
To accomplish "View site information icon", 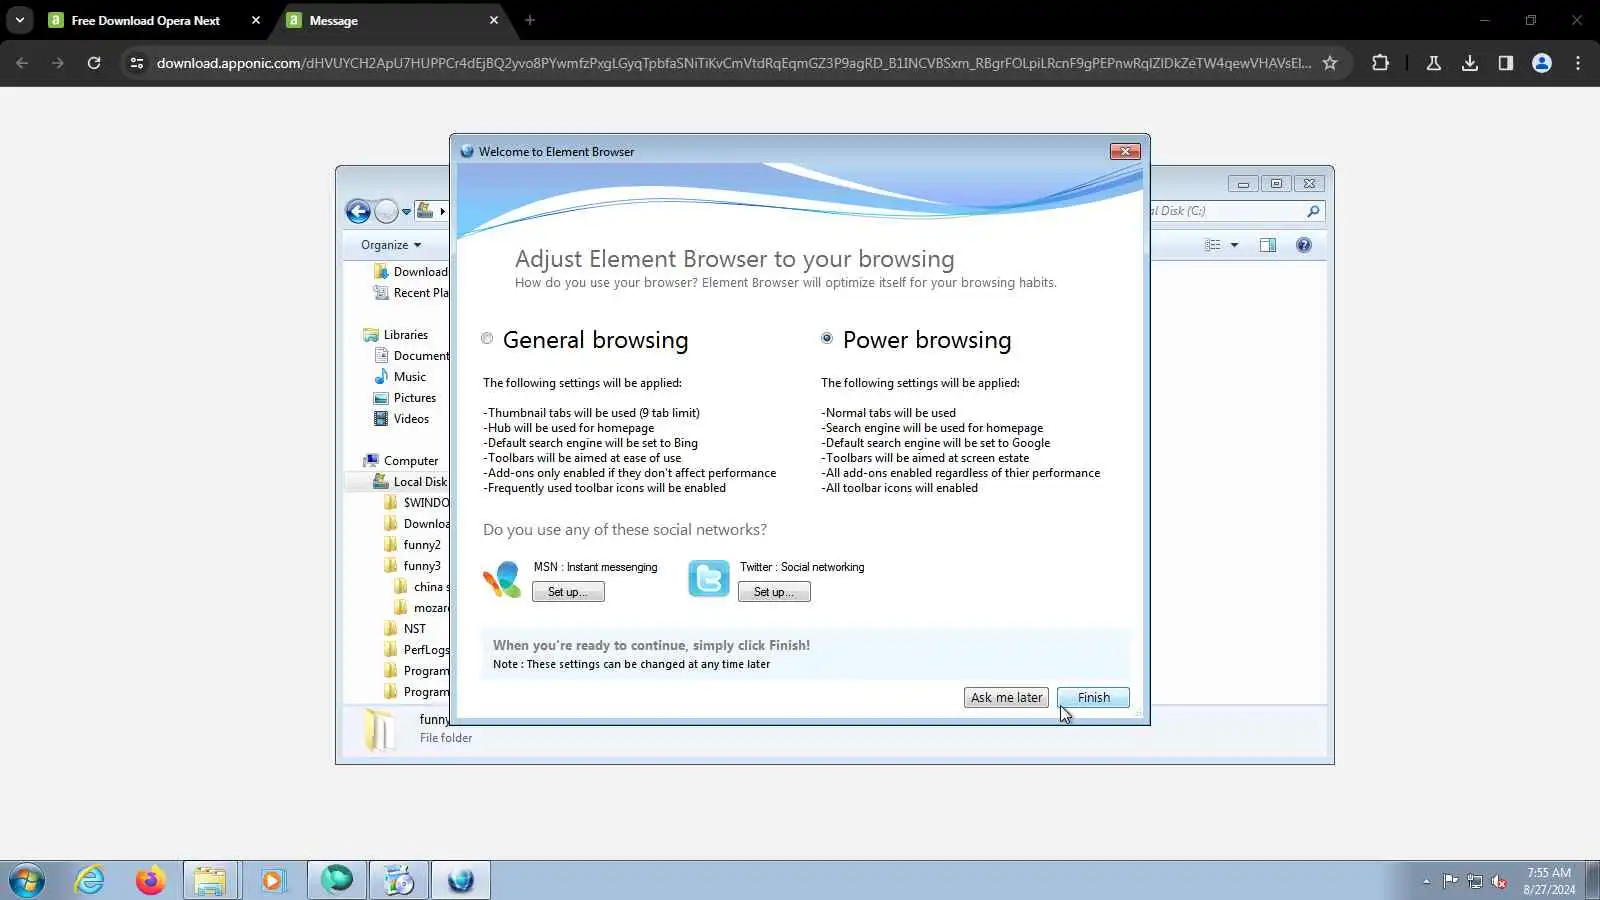I will click(x=137, y=63).
